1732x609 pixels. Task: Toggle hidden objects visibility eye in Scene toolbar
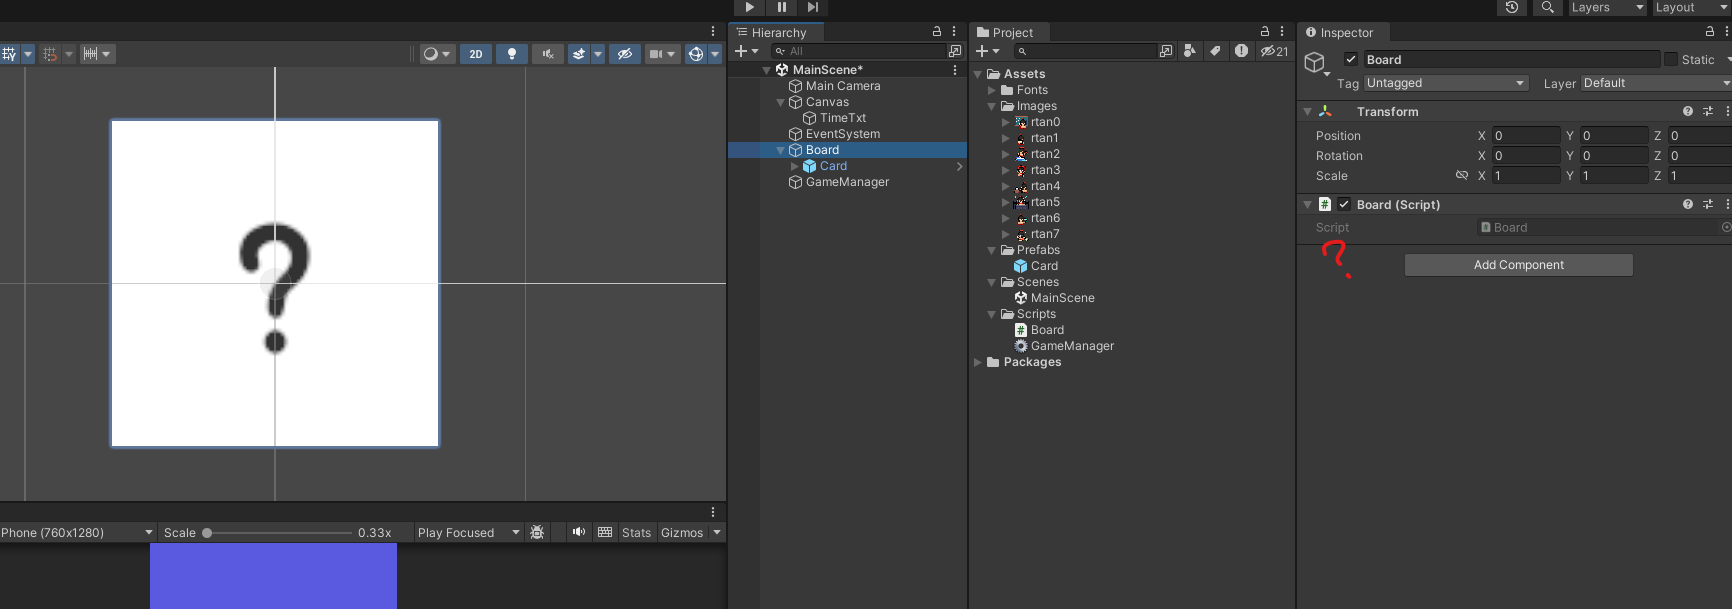click(625, 54)
